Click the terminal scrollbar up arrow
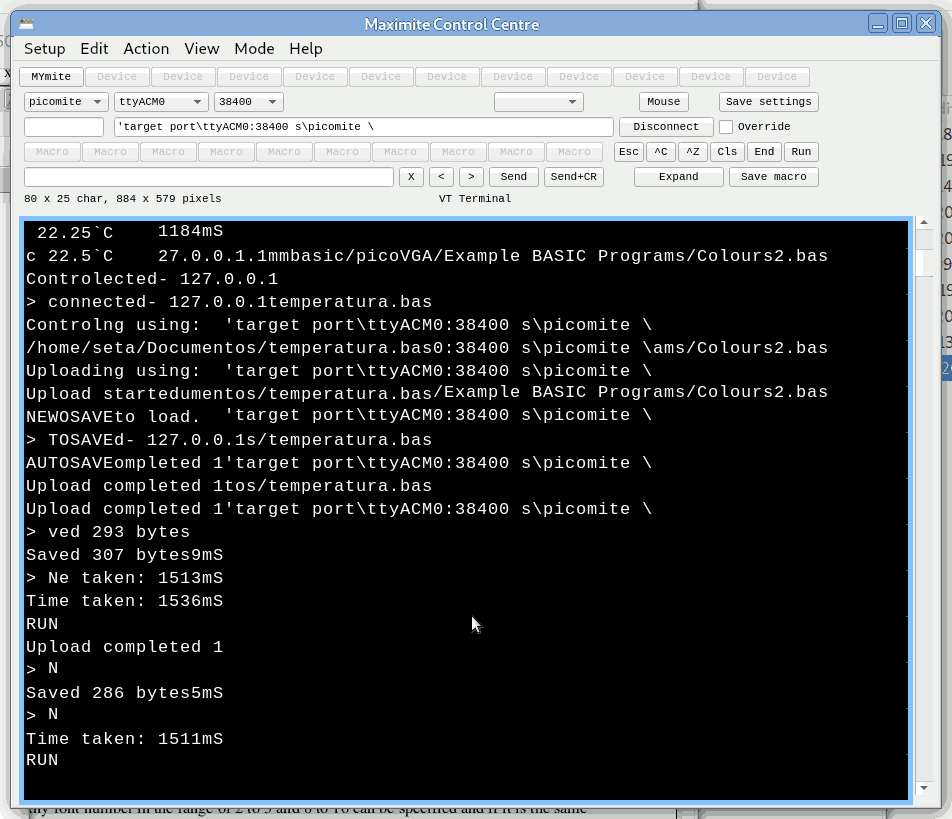 923,223
